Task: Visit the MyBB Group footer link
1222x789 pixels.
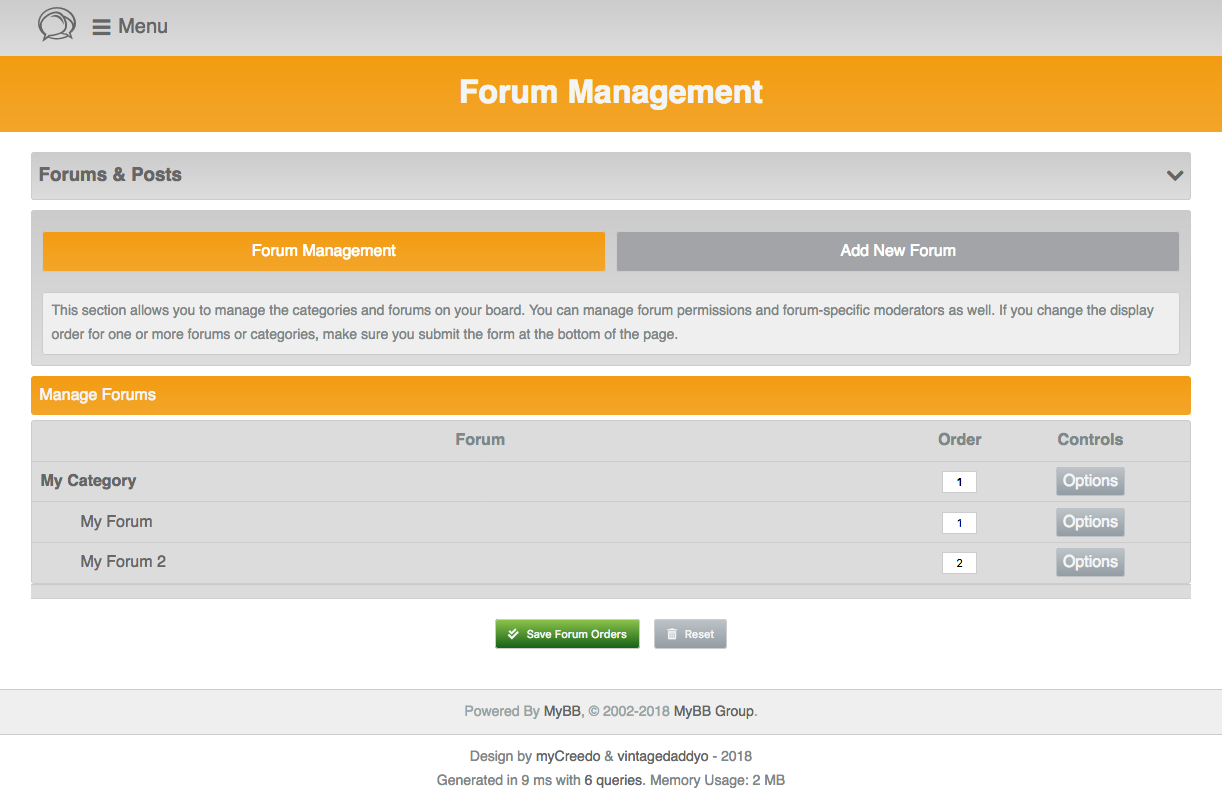Action: pyautogui.click(x=713, y=712)
